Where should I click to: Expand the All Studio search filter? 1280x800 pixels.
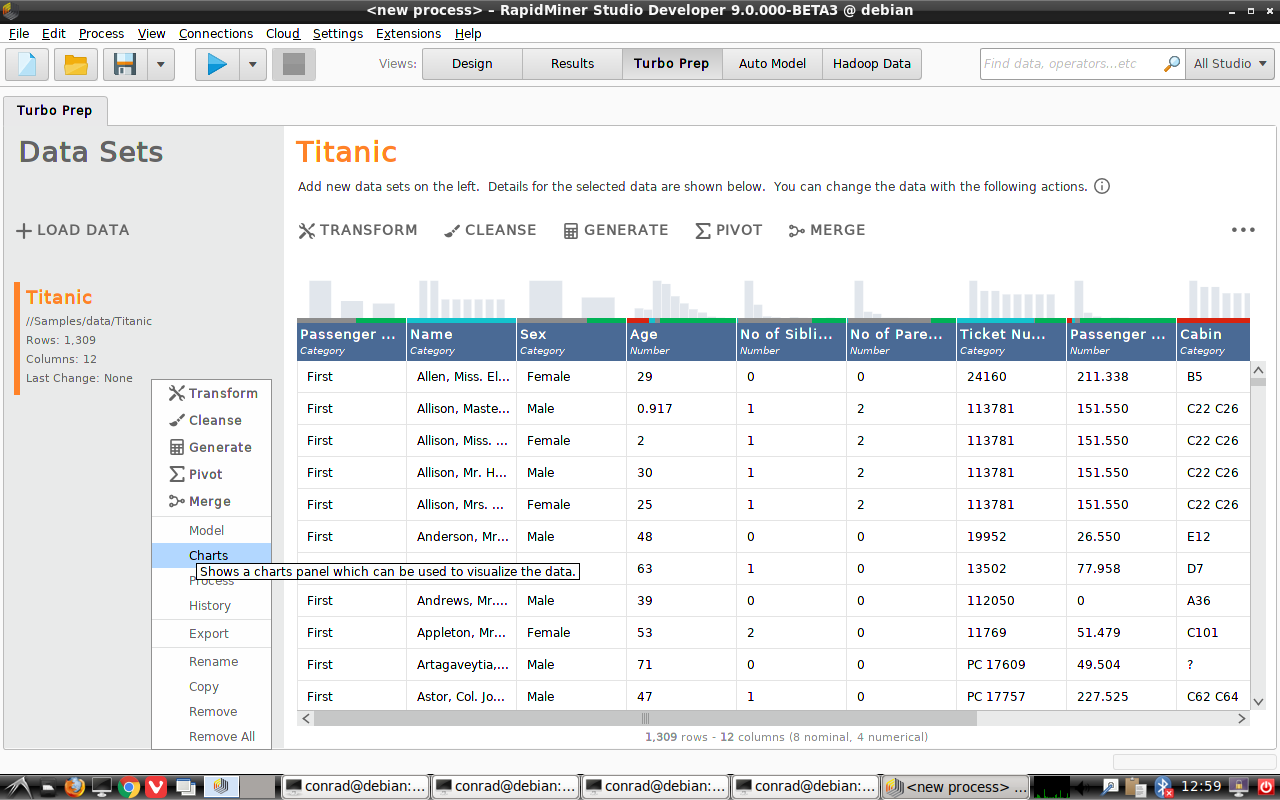(1230, 63)
